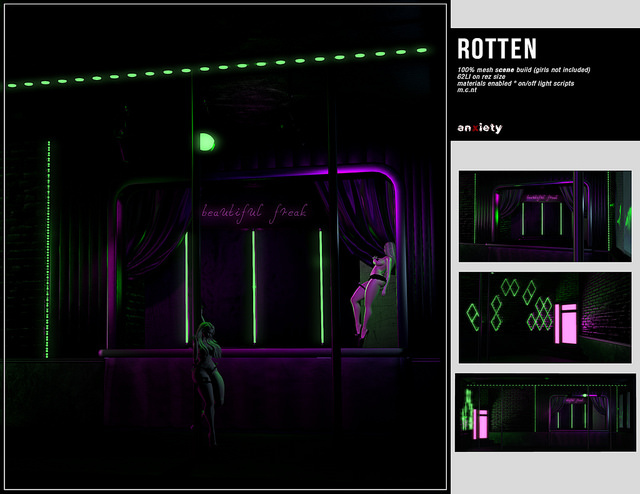Viewport: 640px width, 494px height.
Task: Open the top thumbnail of the curtained stage
Action: [545, 216]
